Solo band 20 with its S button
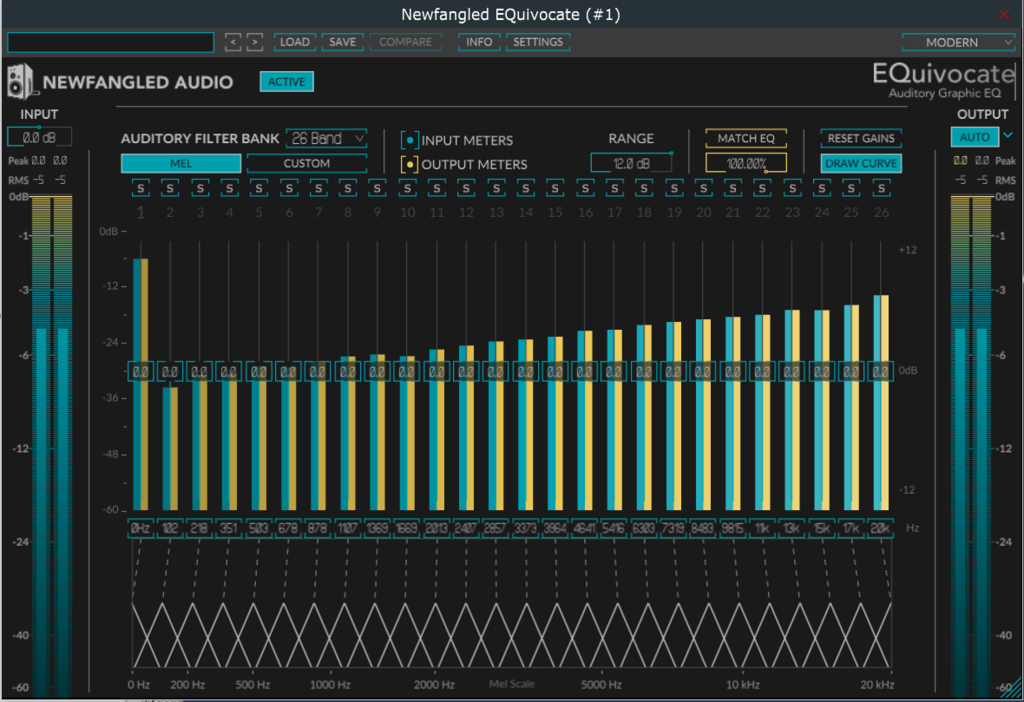 [703, 189]
